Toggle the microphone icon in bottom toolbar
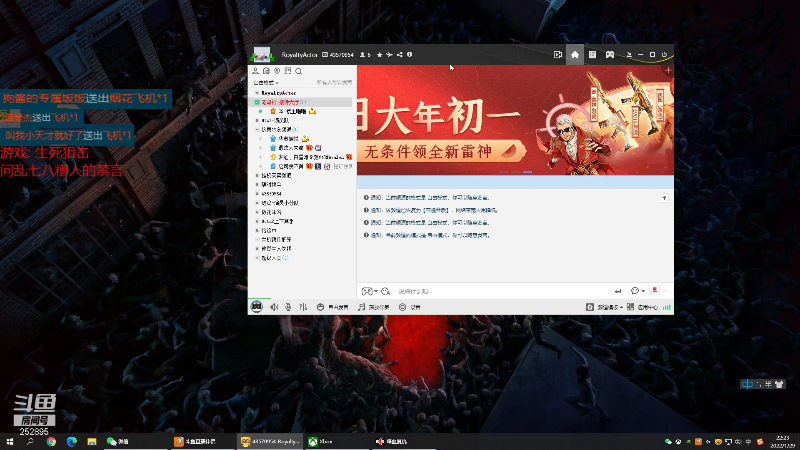The width and height of the screenshot is (800, 450). coord(288,307)
